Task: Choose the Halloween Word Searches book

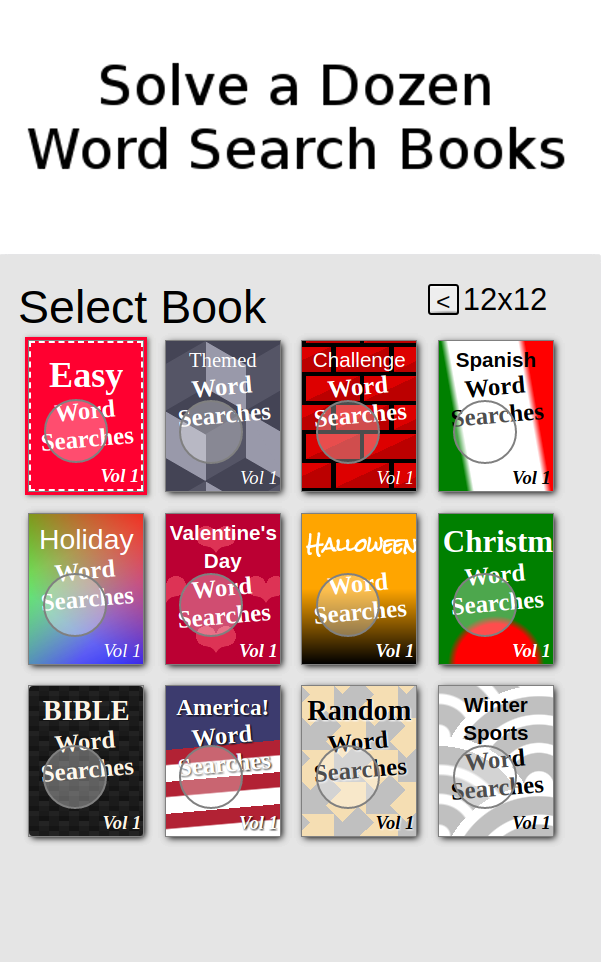Action: click(x=359, y=589)
